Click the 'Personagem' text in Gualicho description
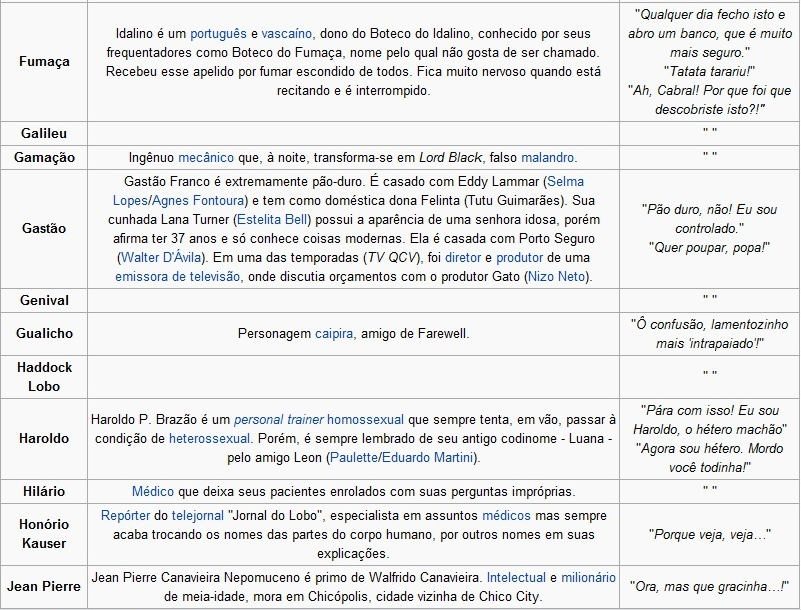 click(274, 334)
